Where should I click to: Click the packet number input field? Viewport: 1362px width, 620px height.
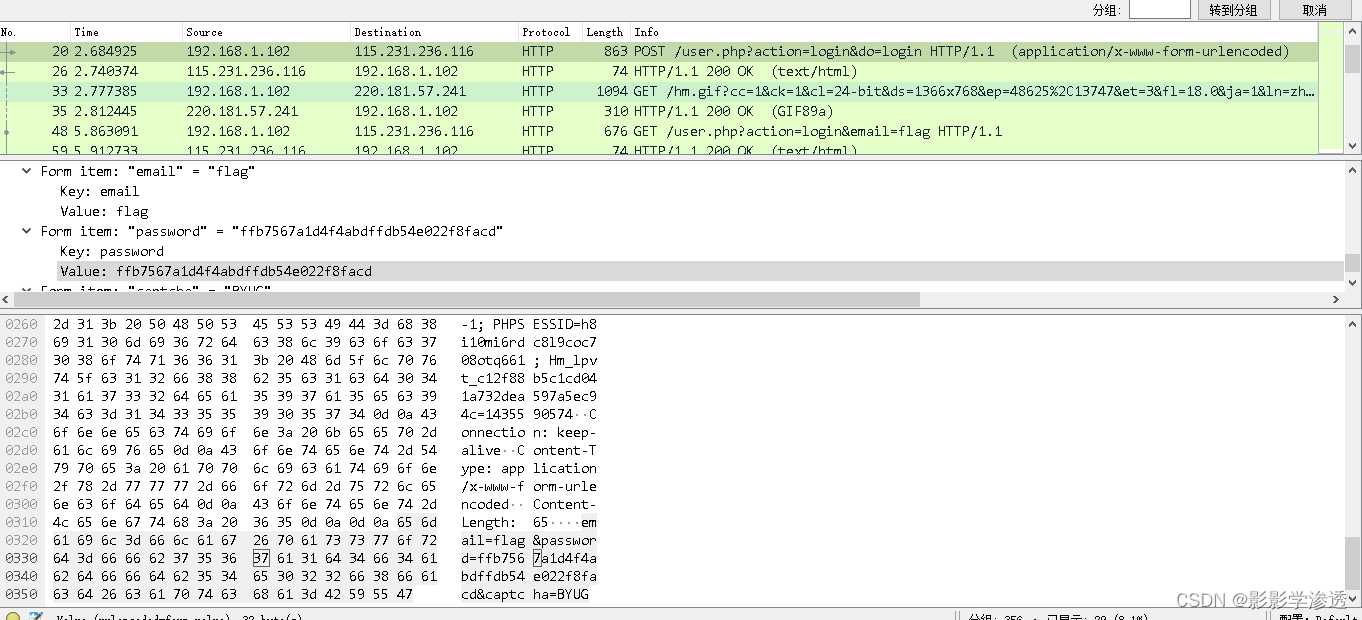click(x=1159, y=10)
